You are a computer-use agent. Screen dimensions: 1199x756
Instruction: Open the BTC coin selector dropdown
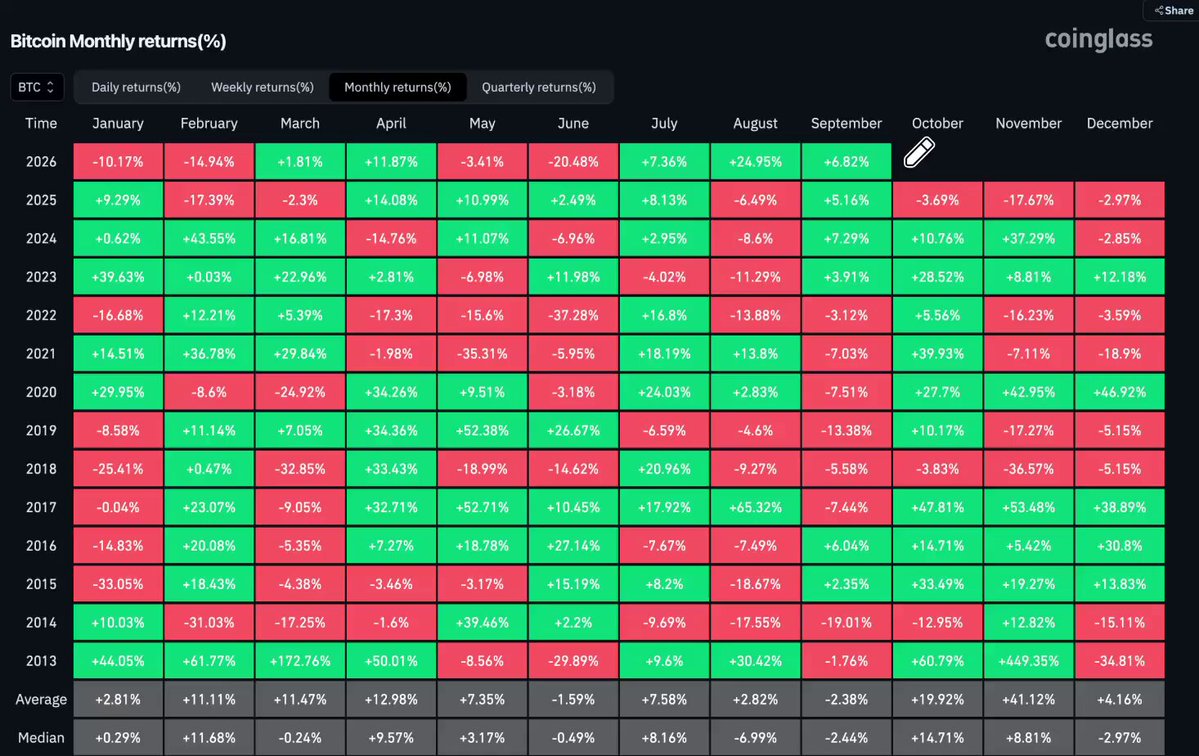37,87
